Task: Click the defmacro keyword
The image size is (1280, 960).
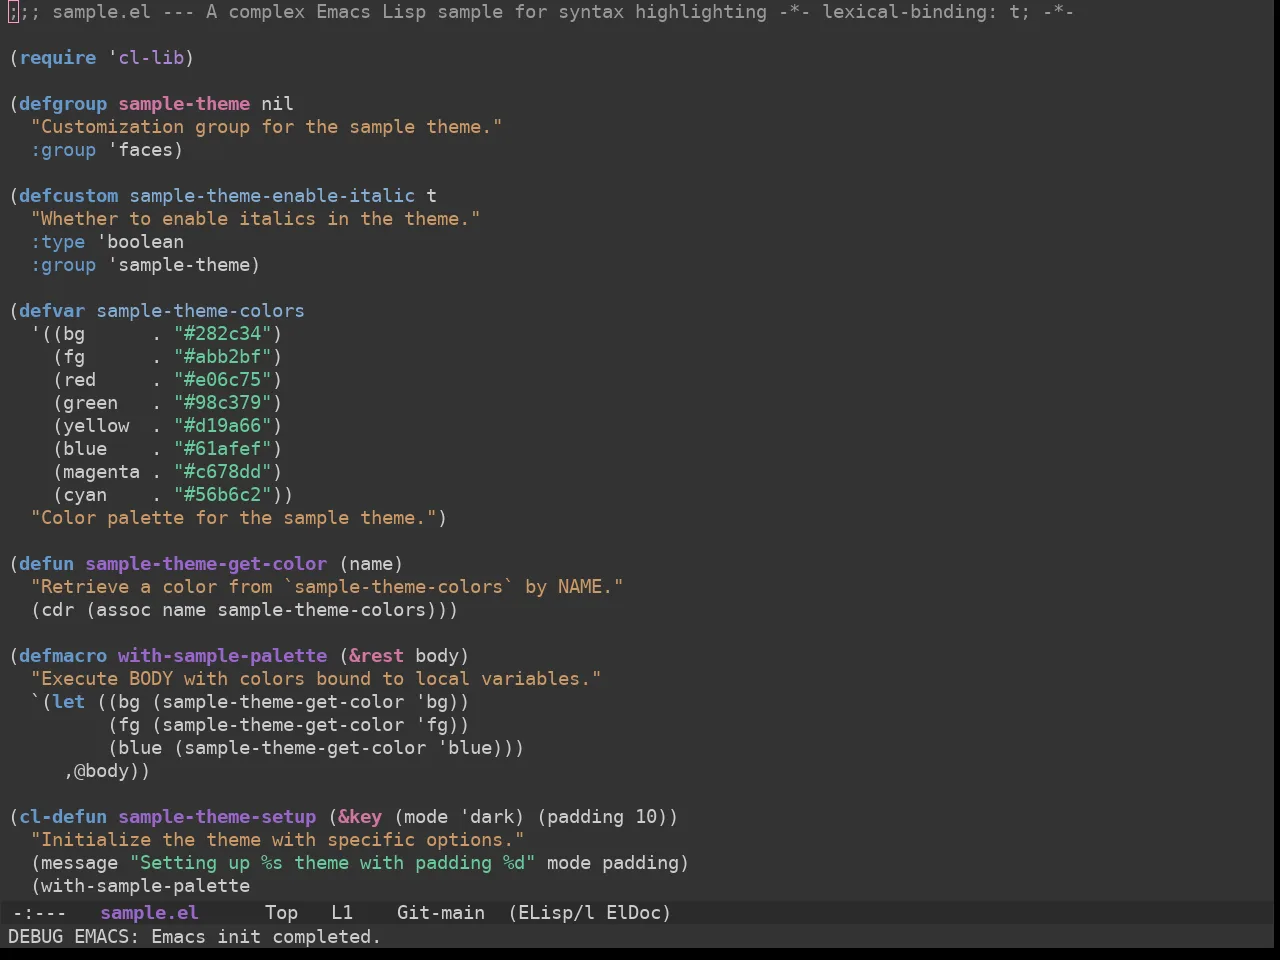Action: (63, 656)
